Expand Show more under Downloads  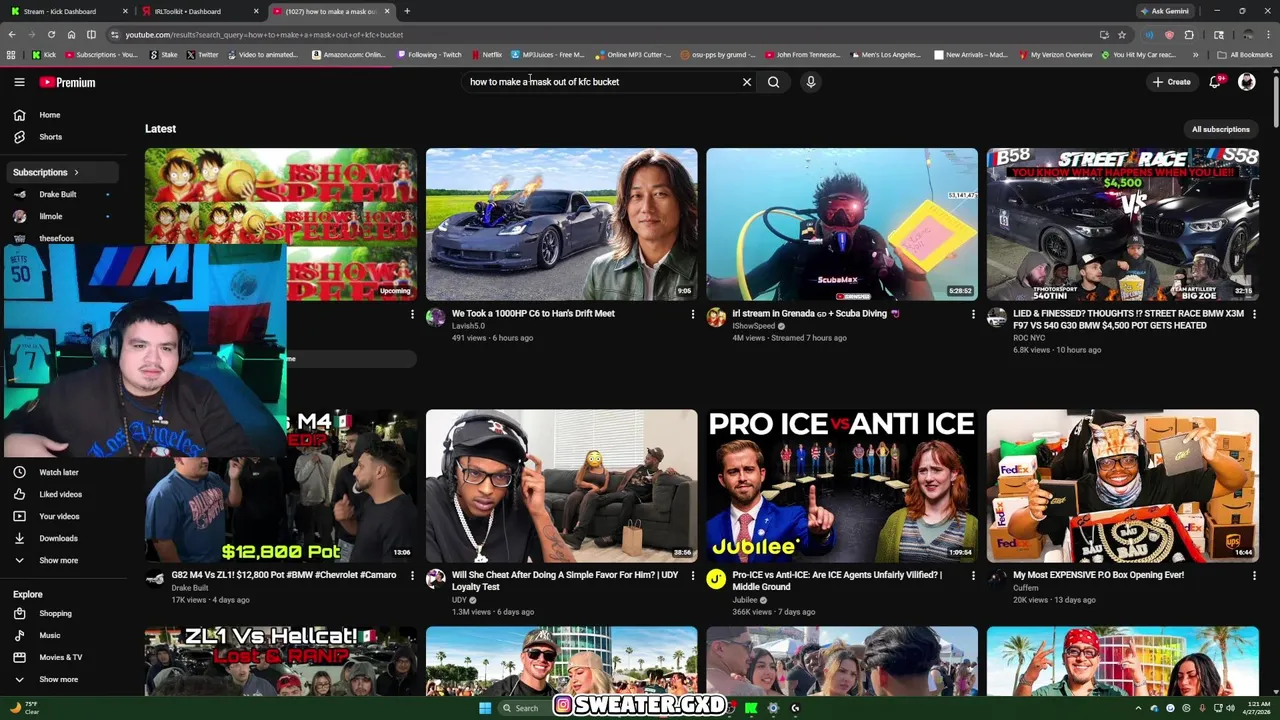(60, 560)
